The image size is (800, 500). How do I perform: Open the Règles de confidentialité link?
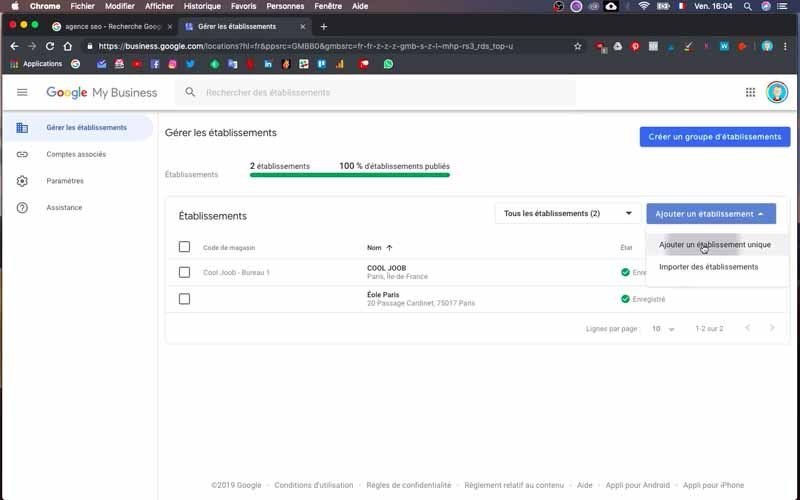click(x=409, y=485)
